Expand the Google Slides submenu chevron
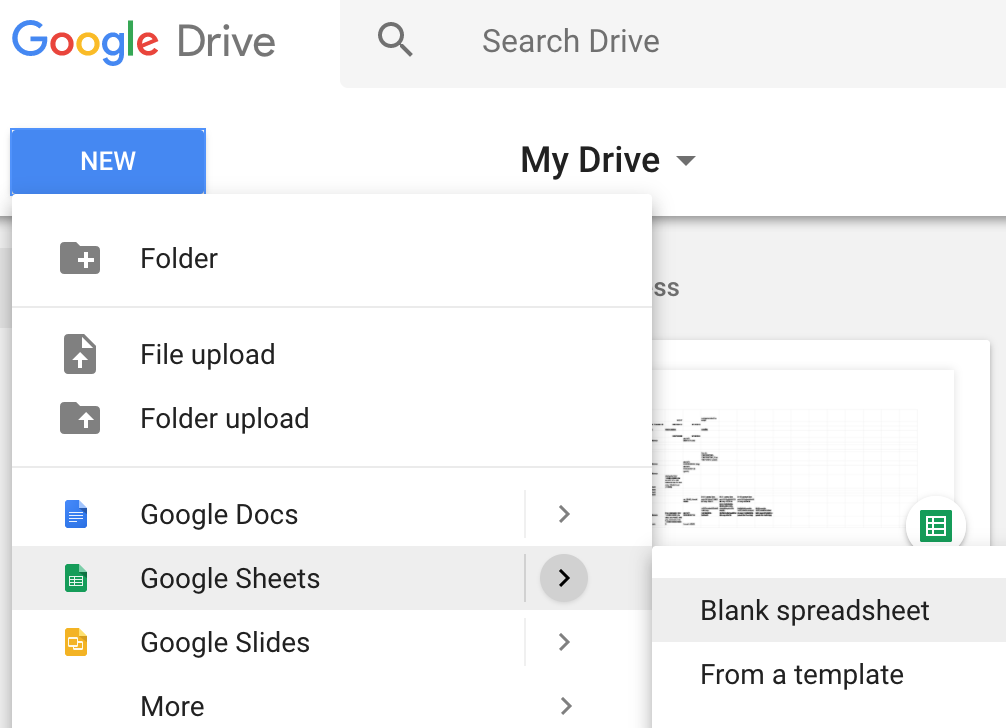The image size is (1006, 728). point(564,642)
